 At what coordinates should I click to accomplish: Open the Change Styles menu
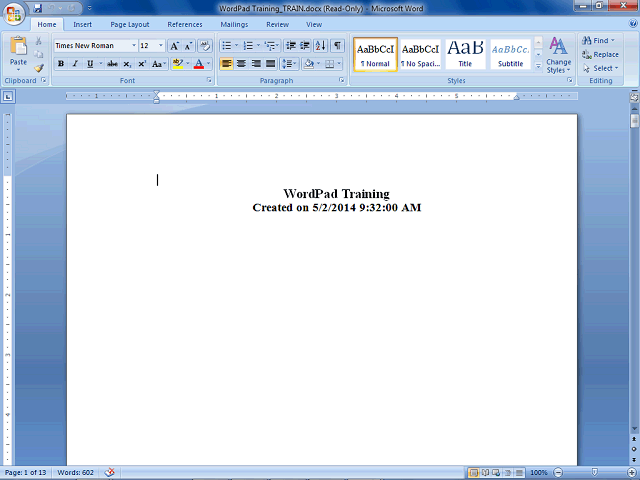[x=558, y=55]
